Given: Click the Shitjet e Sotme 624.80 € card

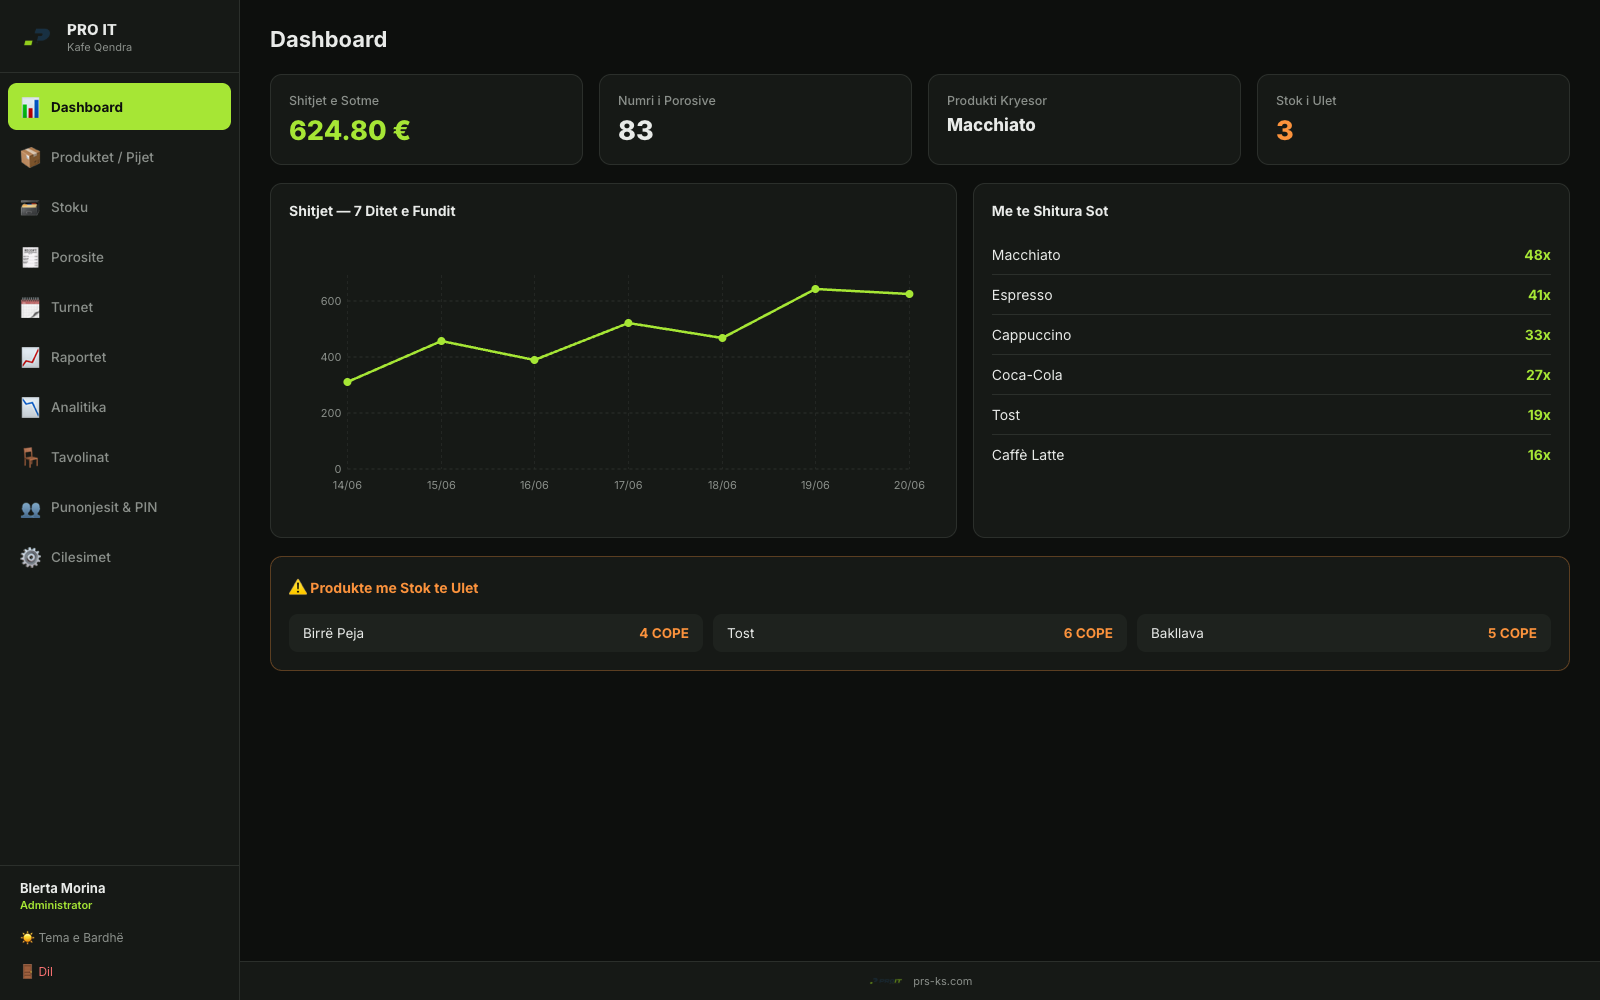Looking at the screenshot, I should pos(426,119).
